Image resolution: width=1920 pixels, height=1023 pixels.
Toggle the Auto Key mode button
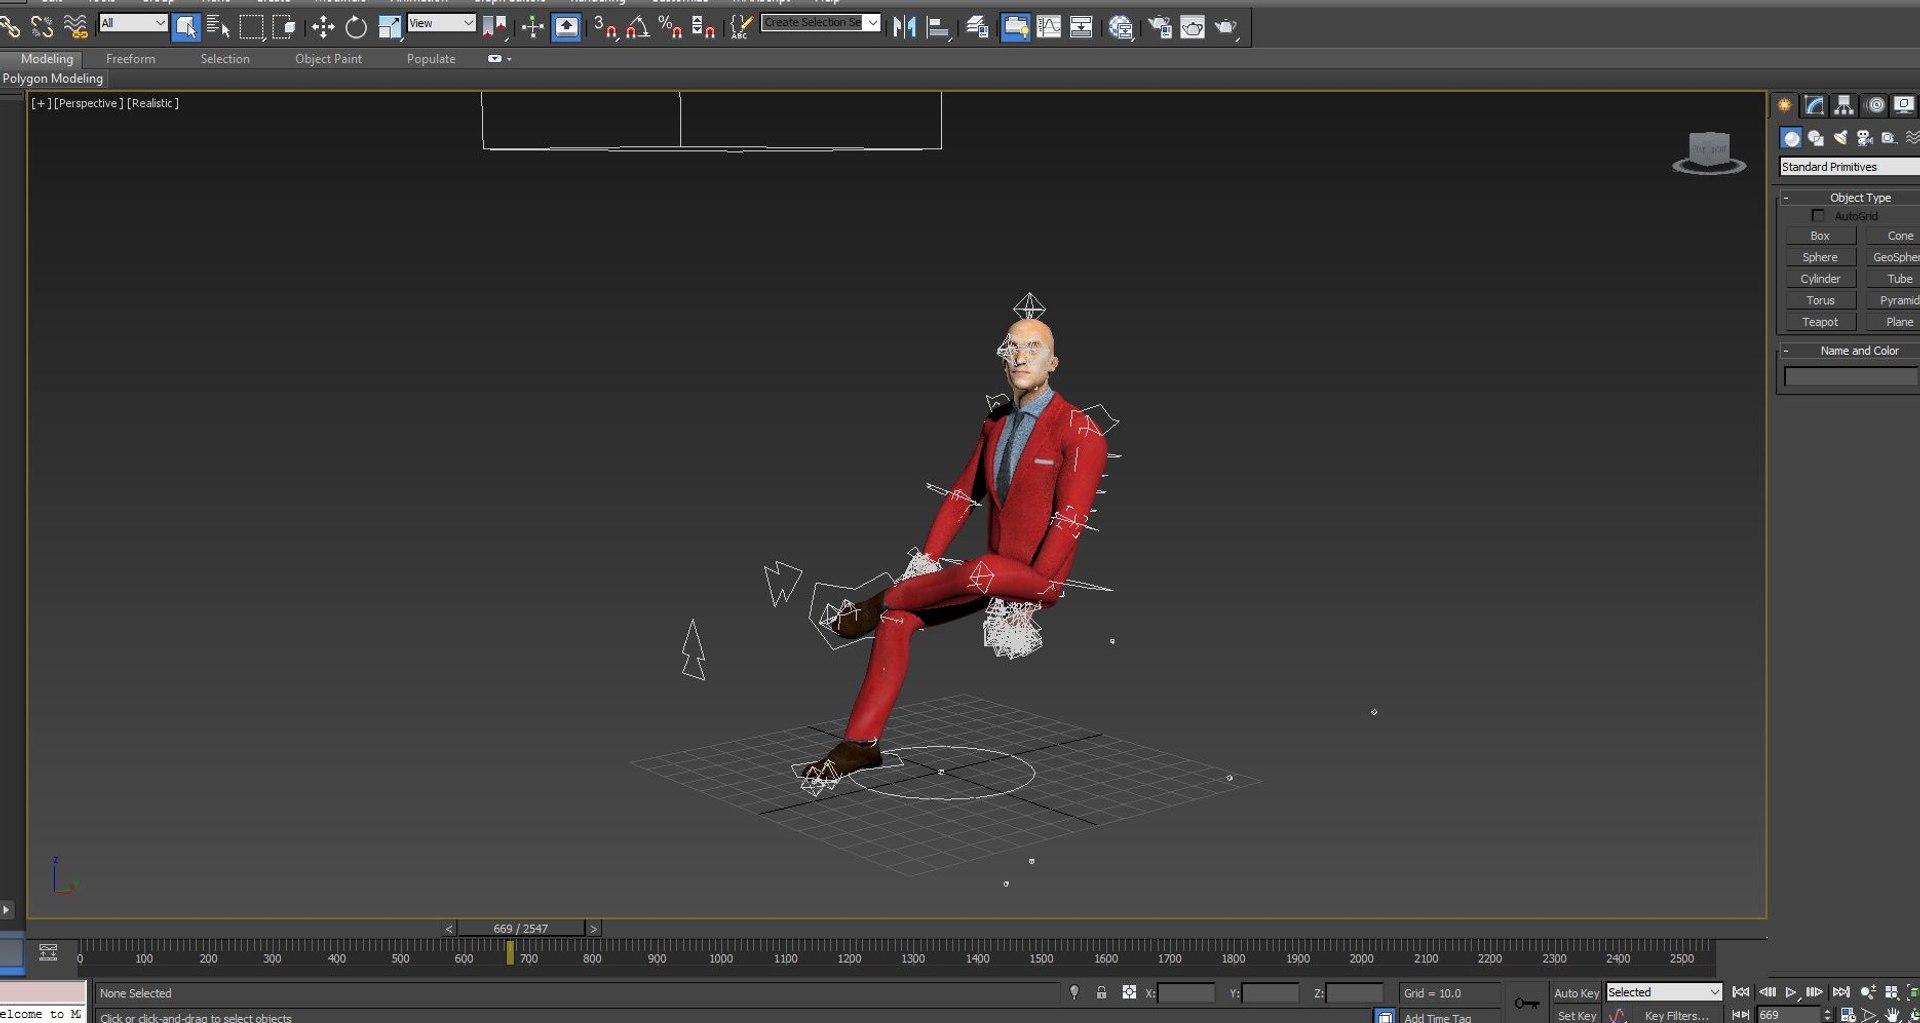[x=1576, y=993]
